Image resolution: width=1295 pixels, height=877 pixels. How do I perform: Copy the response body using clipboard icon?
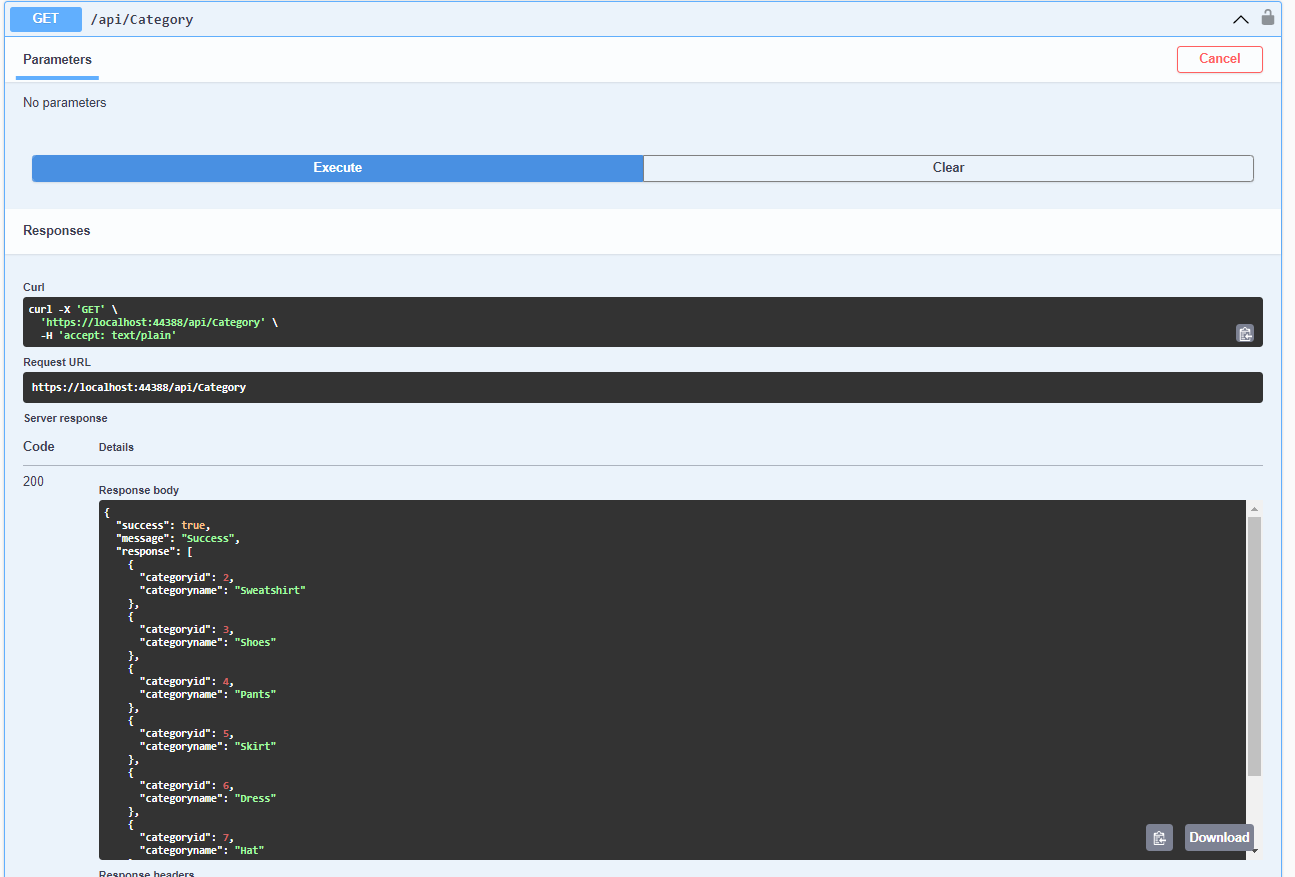pyautogui.click(x=1159, y=837)
